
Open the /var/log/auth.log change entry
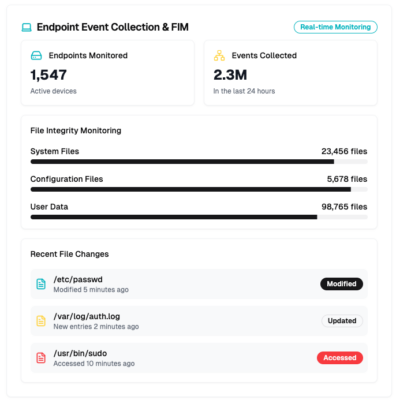click(x=199, y=321)
